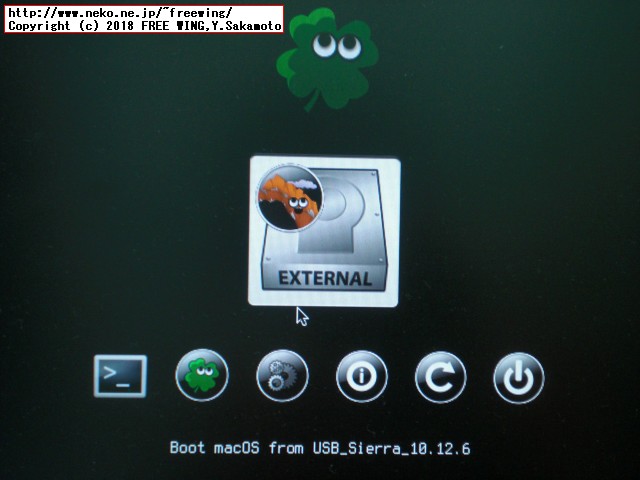Select the EXTERNAL drive boot entry
The height and width of the screenshot is (480, 640).
(324, 232)
